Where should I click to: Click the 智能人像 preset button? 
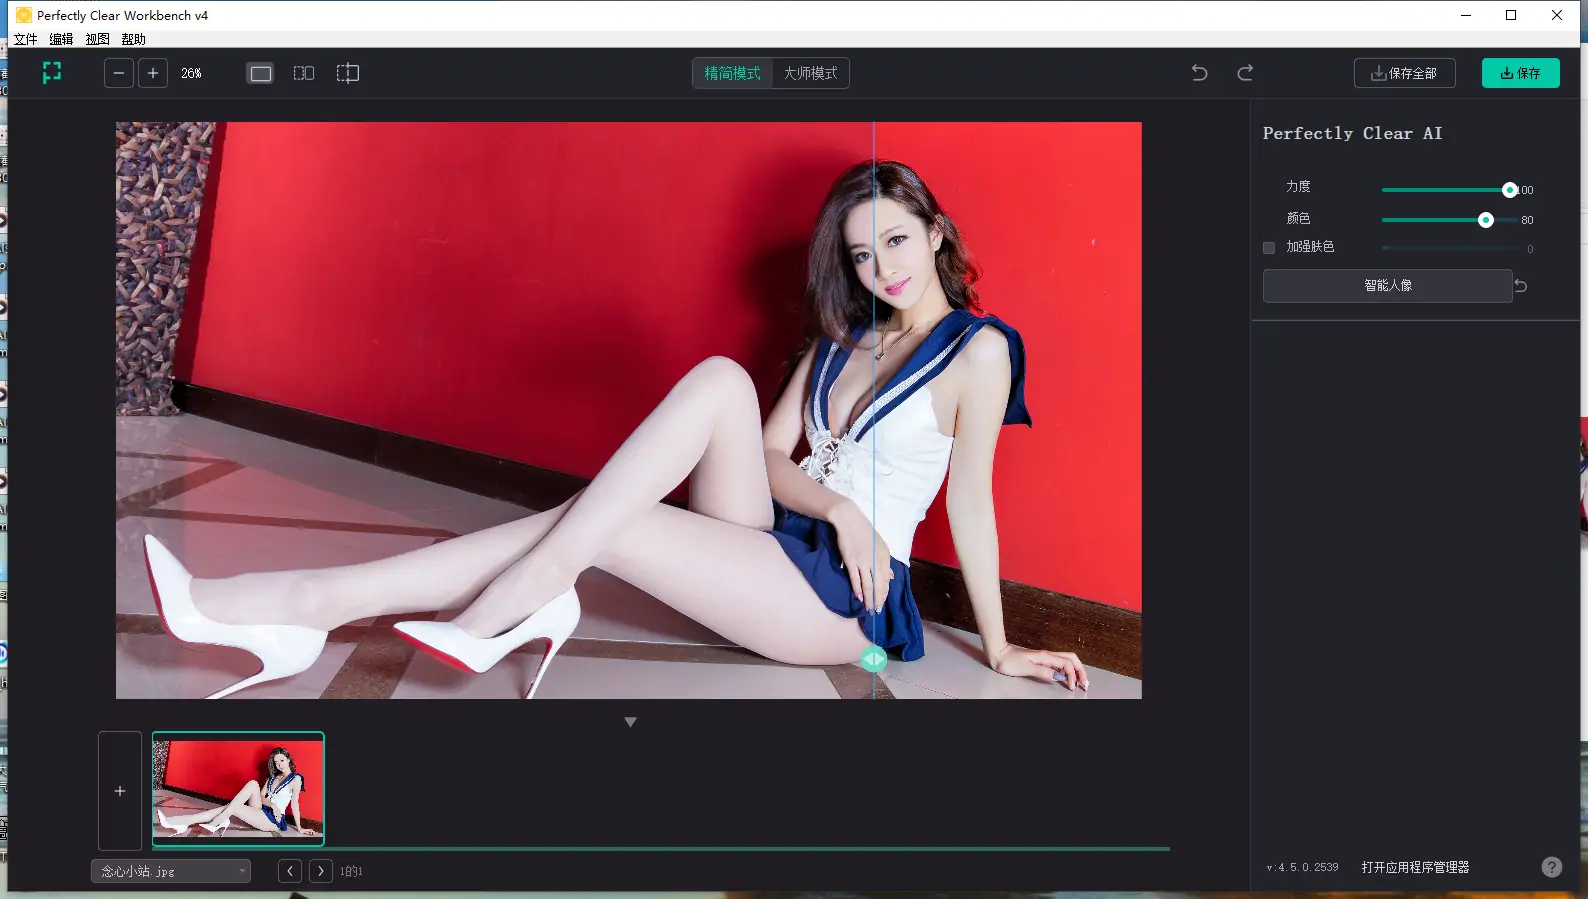[1388, 286]
